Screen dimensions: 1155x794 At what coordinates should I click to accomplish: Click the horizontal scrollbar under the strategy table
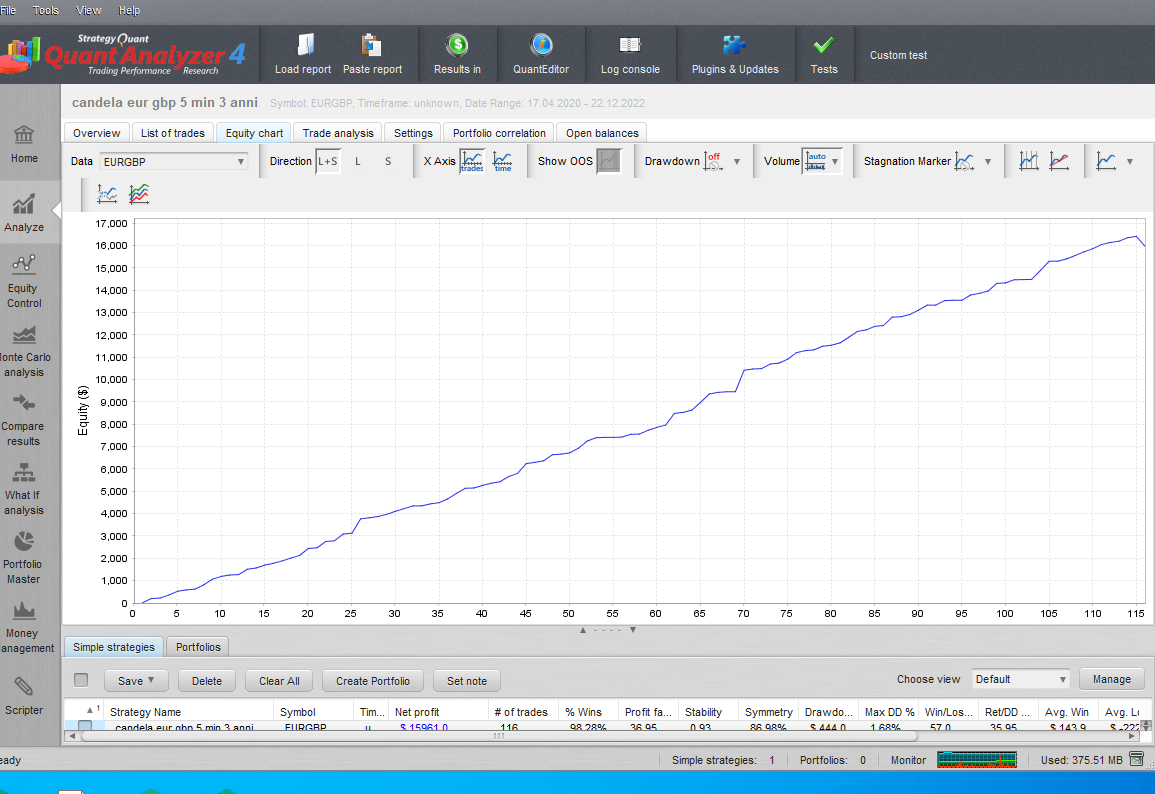click(x=500, y=736)
